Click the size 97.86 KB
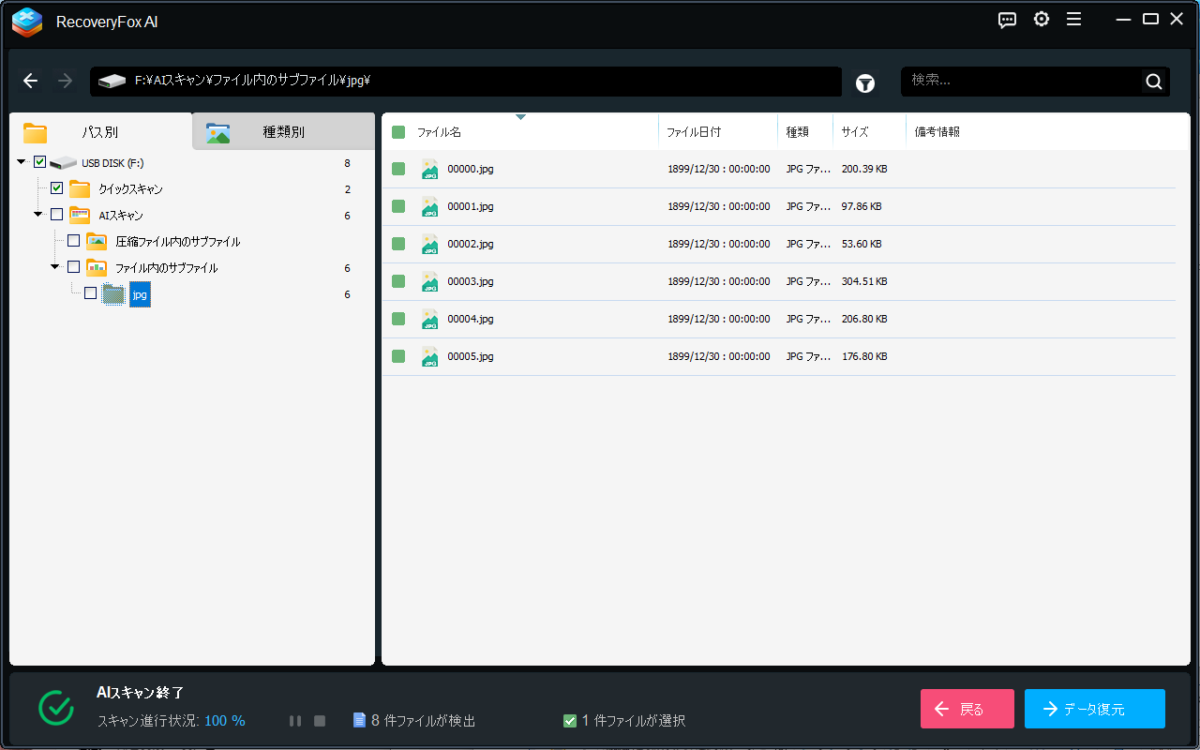1200x750 pixels. point(862,207)
